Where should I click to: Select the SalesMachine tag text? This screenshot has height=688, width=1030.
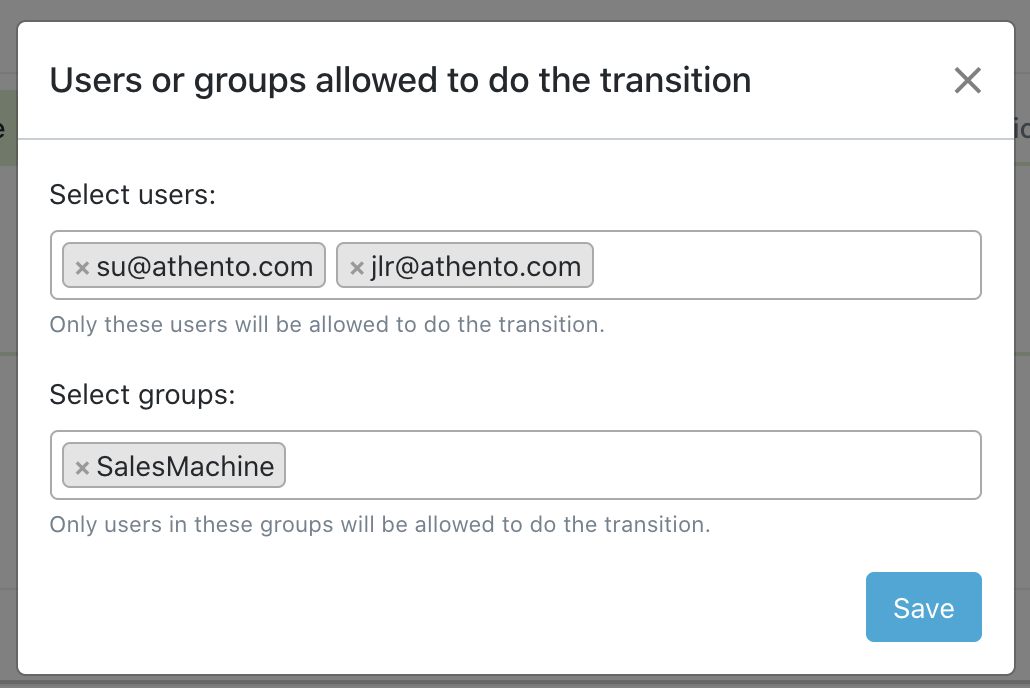pos(185,466)
